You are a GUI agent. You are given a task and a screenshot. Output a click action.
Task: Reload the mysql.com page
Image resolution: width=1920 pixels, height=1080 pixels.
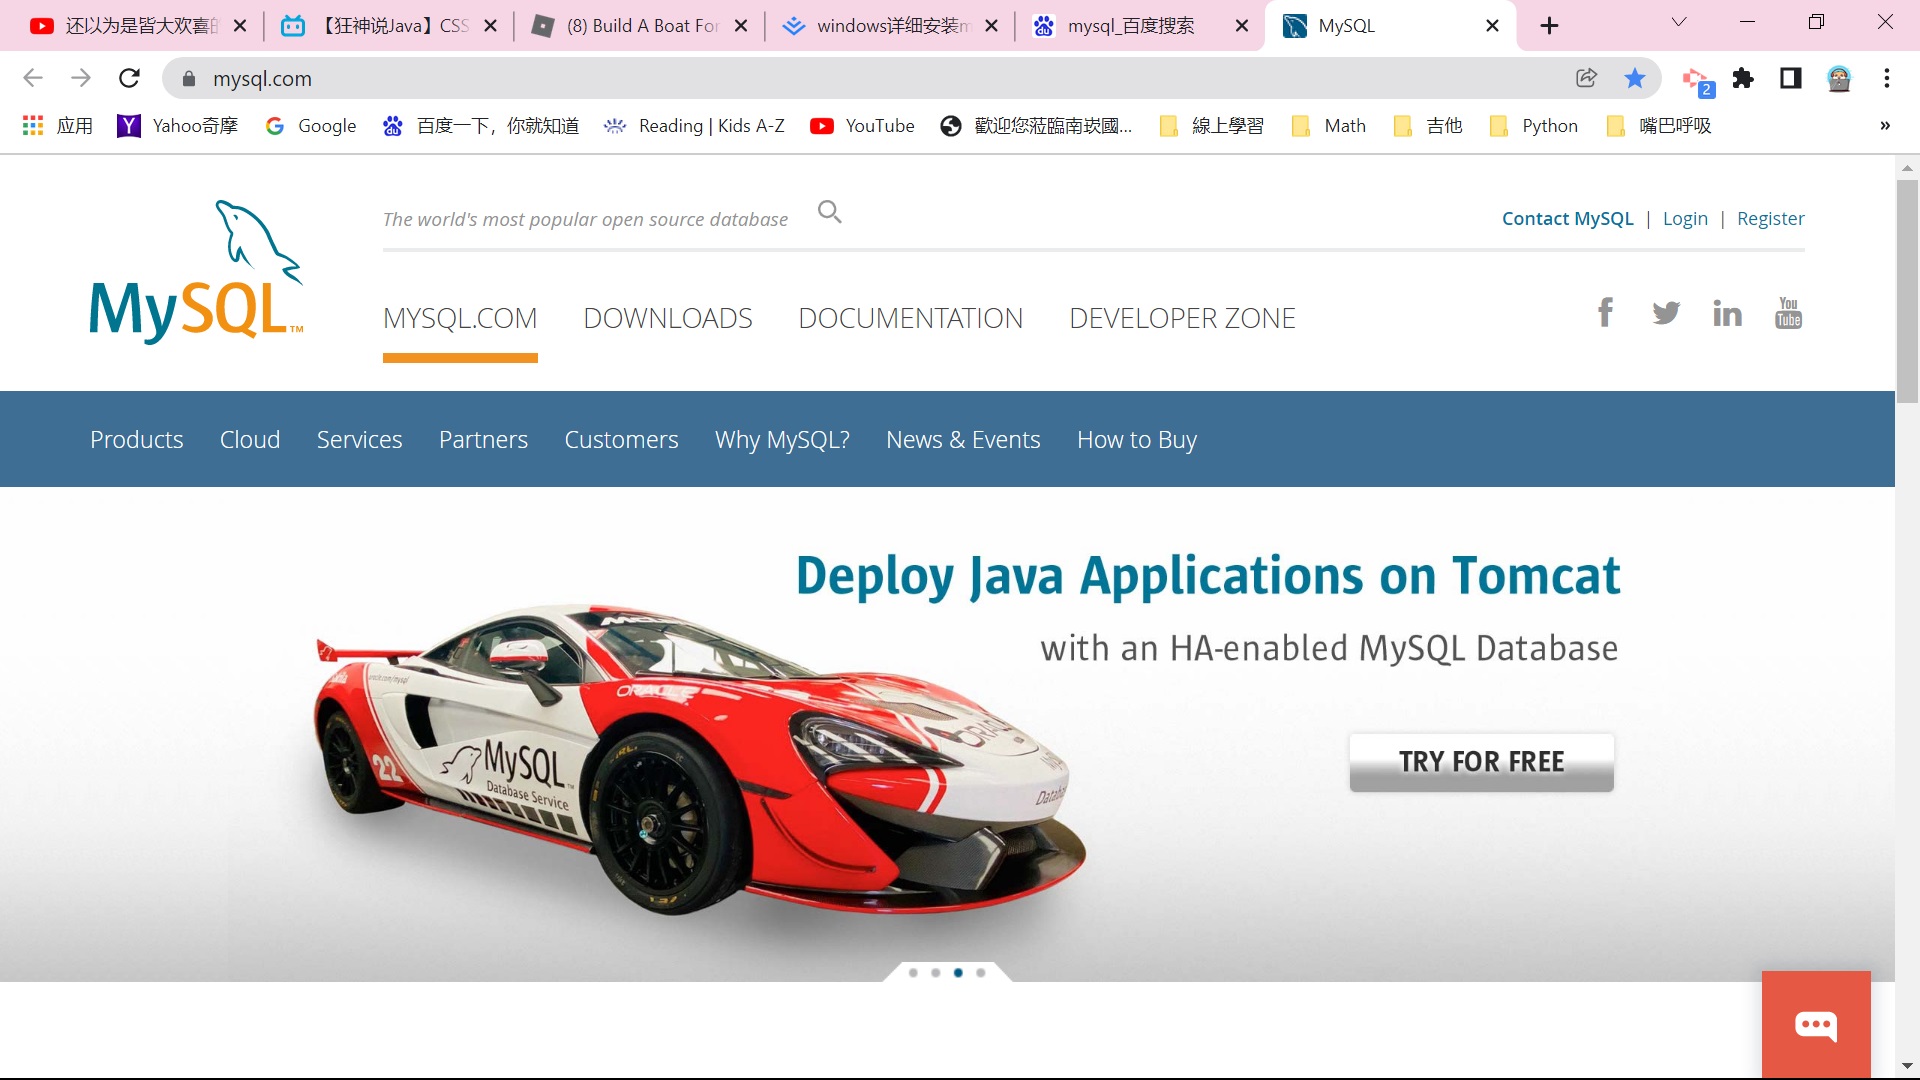[129, 78]
